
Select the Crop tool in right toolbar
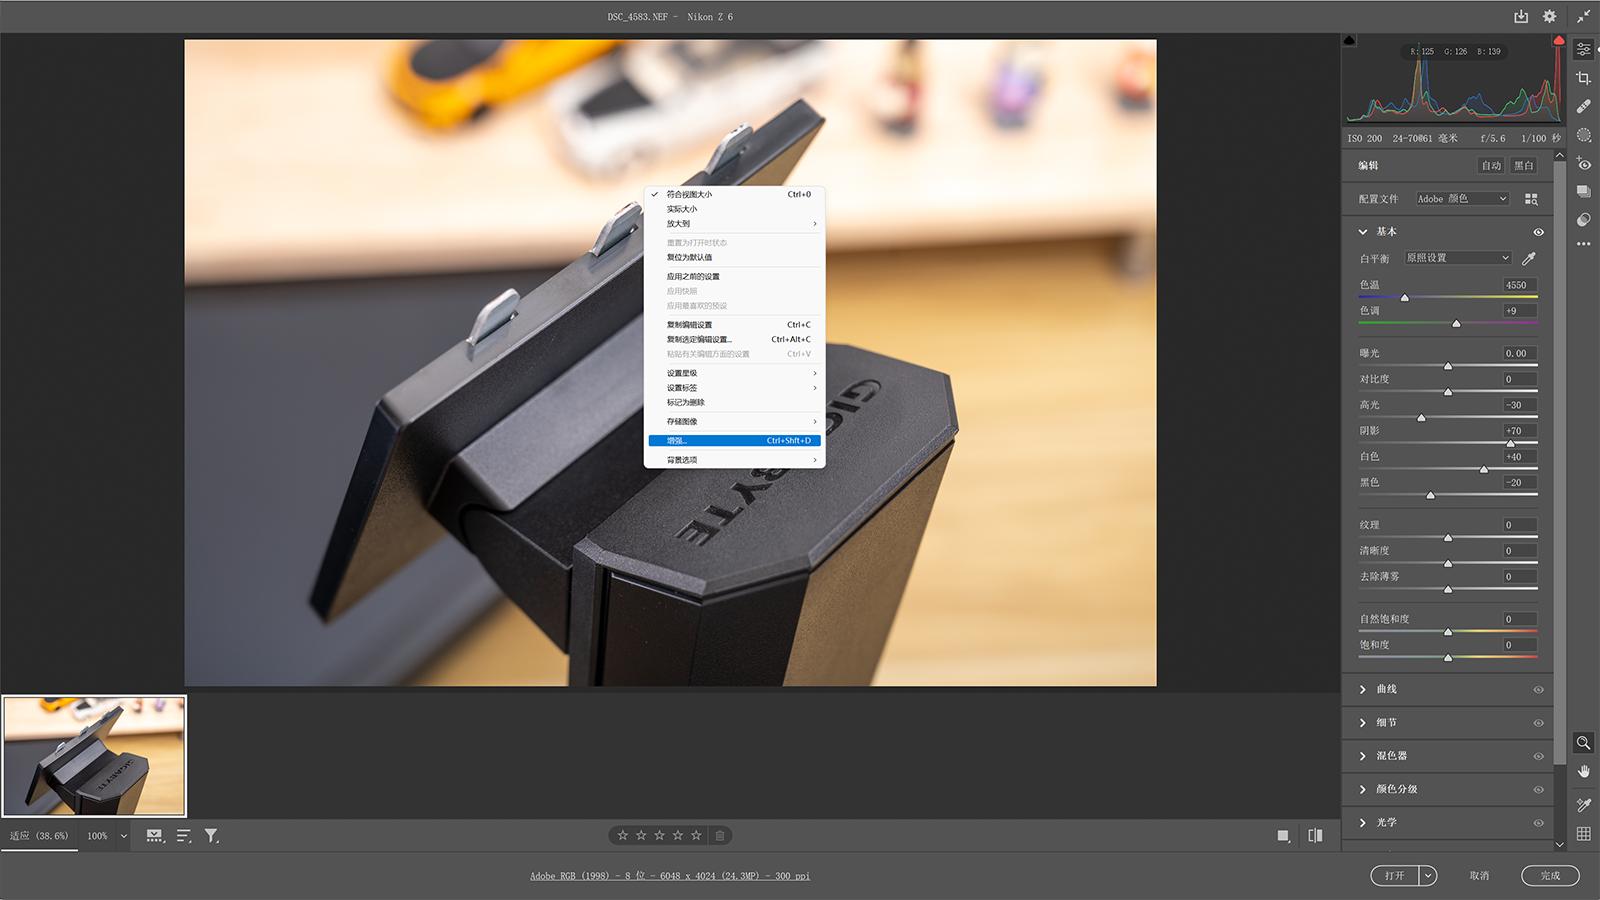[1584, 78]
